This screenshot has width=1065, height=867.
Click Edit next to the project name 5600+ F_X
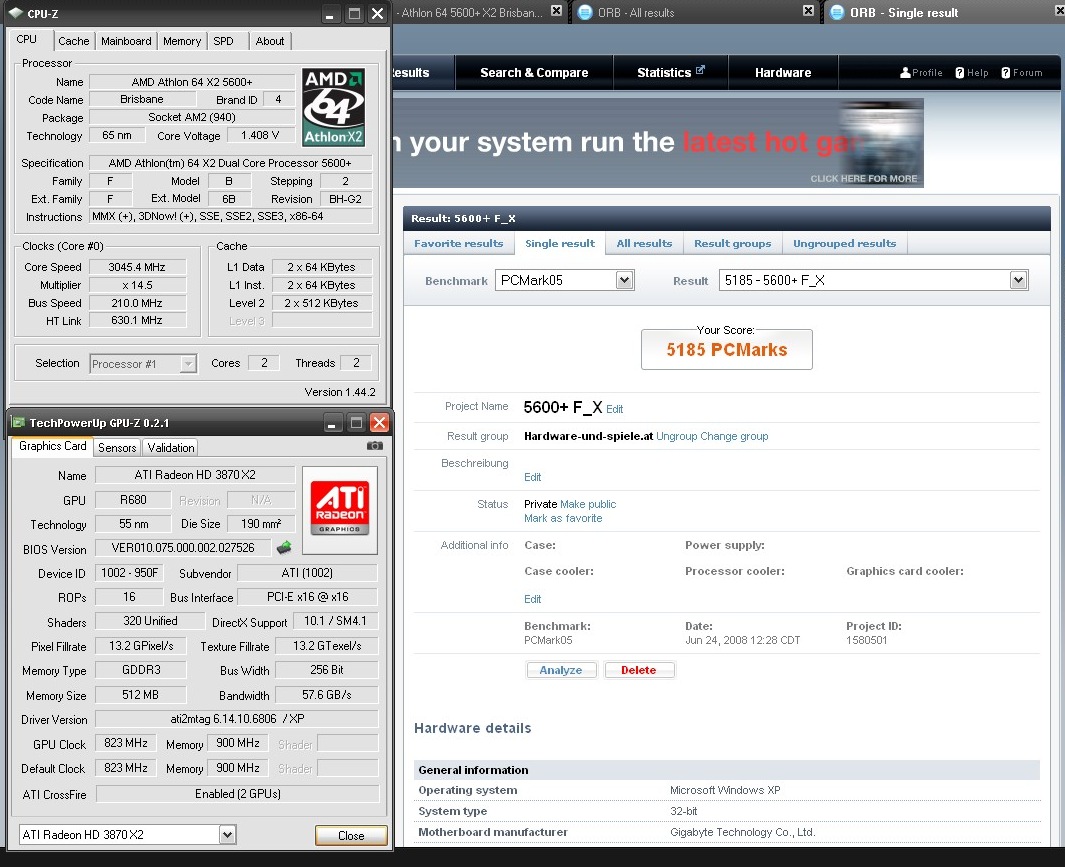click(x=614, y=409)
